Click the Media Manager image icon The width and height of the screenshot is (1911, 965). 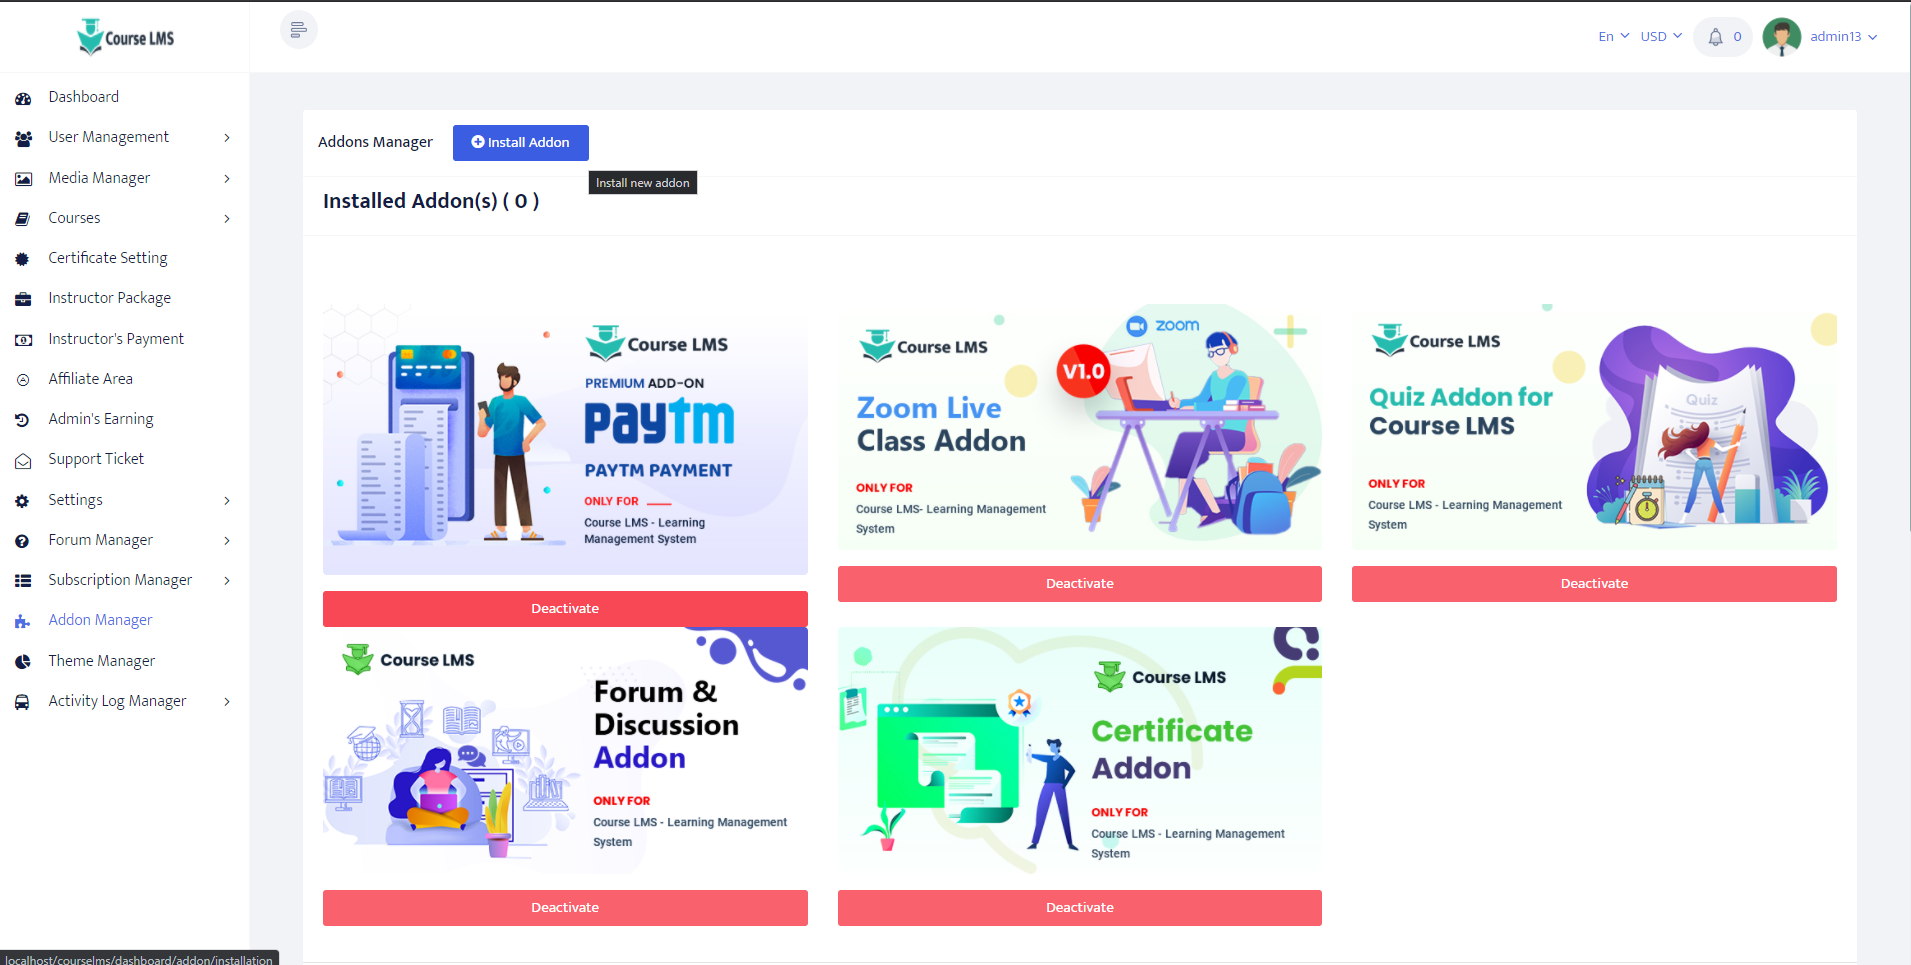23,179
